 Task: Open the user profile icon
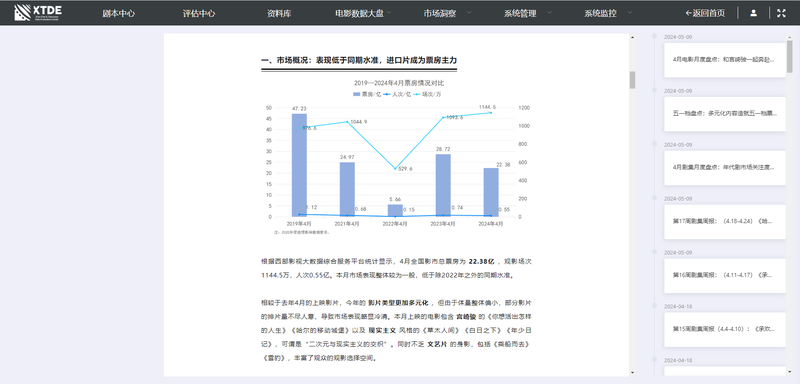click(x=753, y=13)
